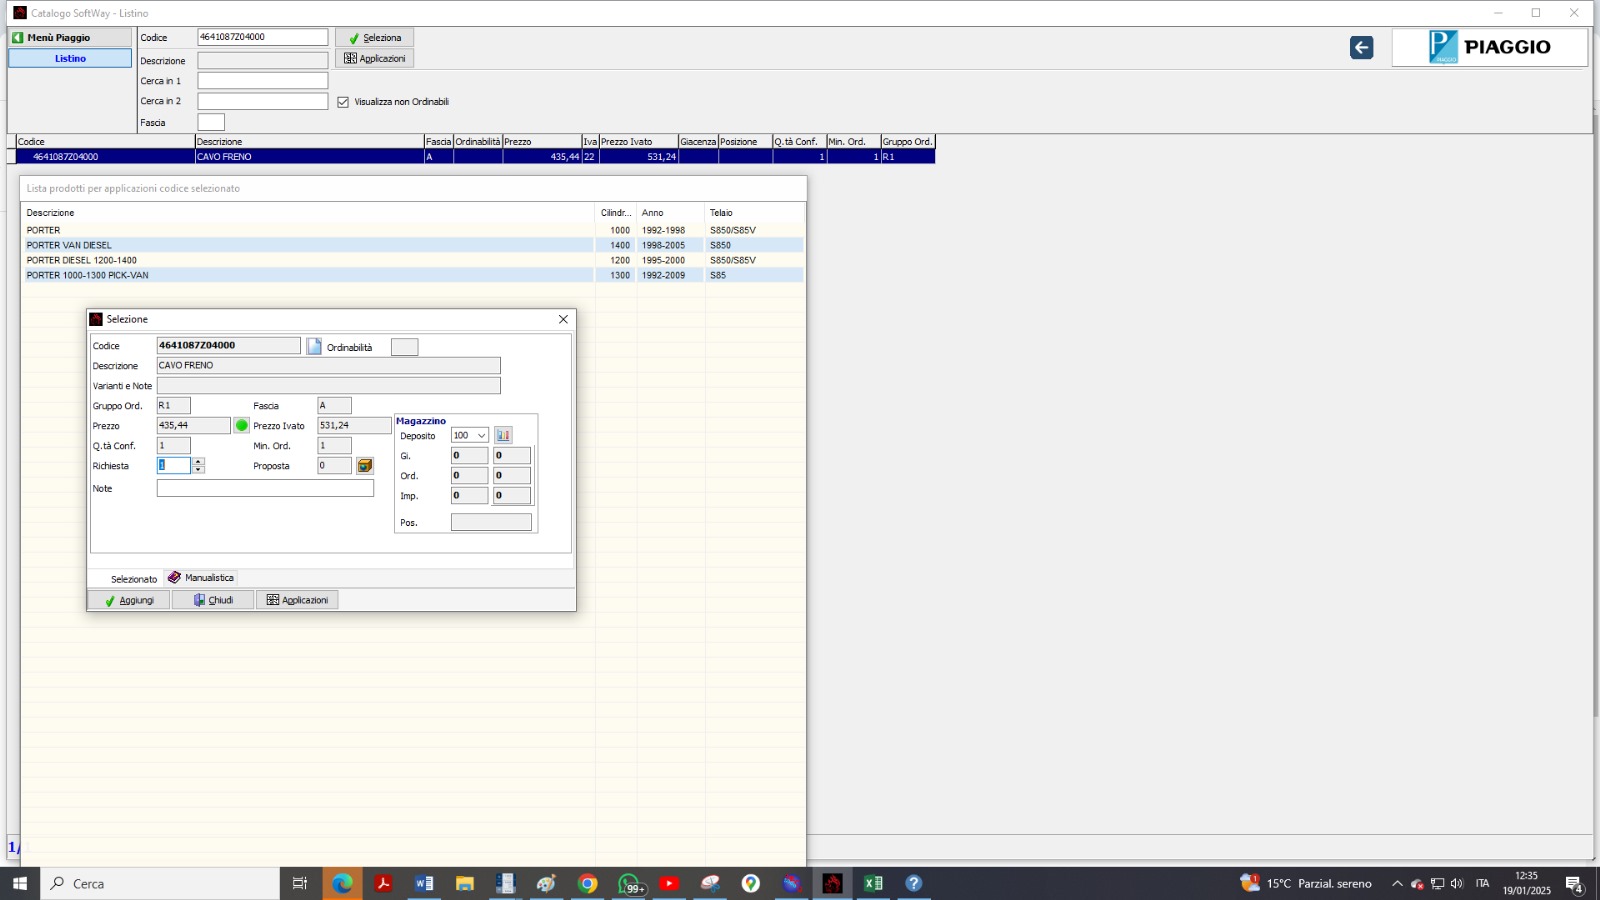Click the box icon beside Proposta
Image resolution: width=1600 pixels, height=900 pixels.
(x=365, y=466)
